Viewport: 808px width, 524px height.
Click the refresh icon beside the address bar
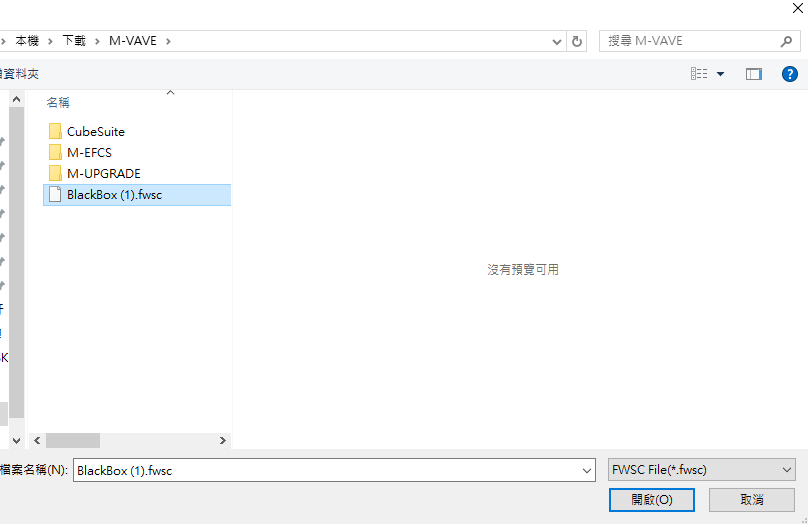[577, 41]
